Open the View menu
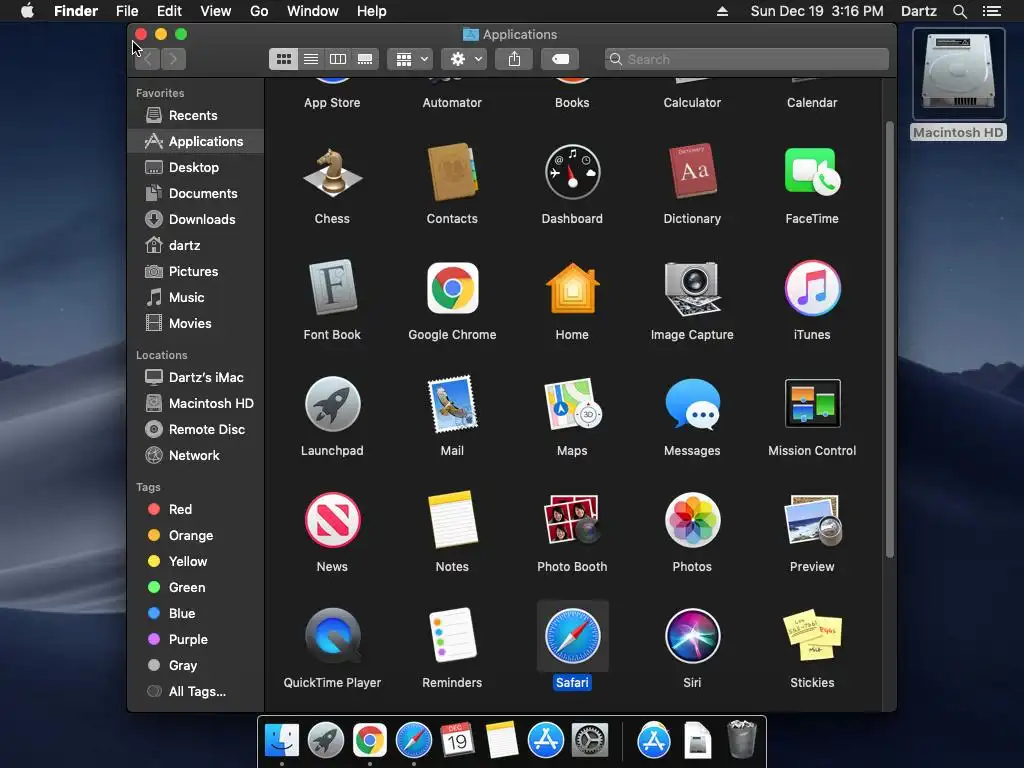Image resolution: width=1024 pixels, height=768 pixels. click(x=216, y=11)
